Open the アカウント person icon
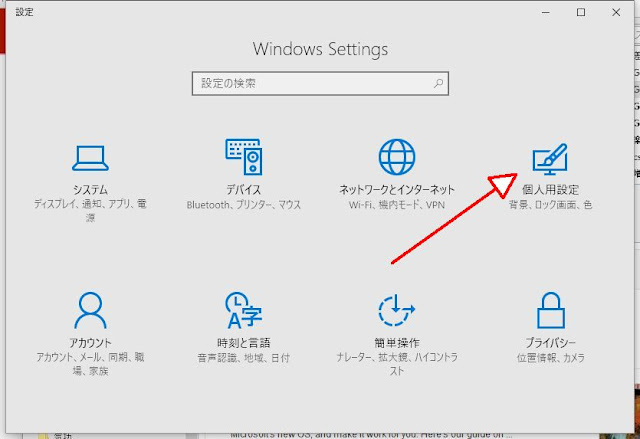 point(90,310)
